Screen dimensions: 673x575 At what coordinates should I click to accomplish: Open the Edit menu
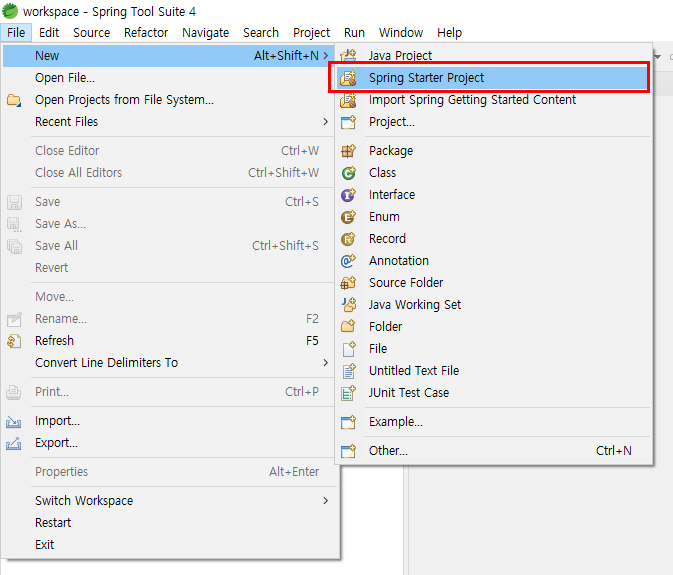tap(49, 33)
